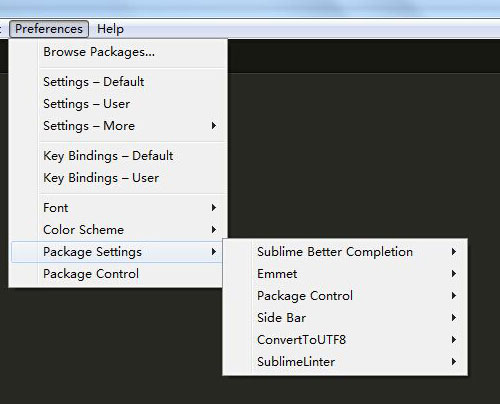Open ConvertToUTF8 package settings
Screen dimensions: 500x404
[345, 340]
